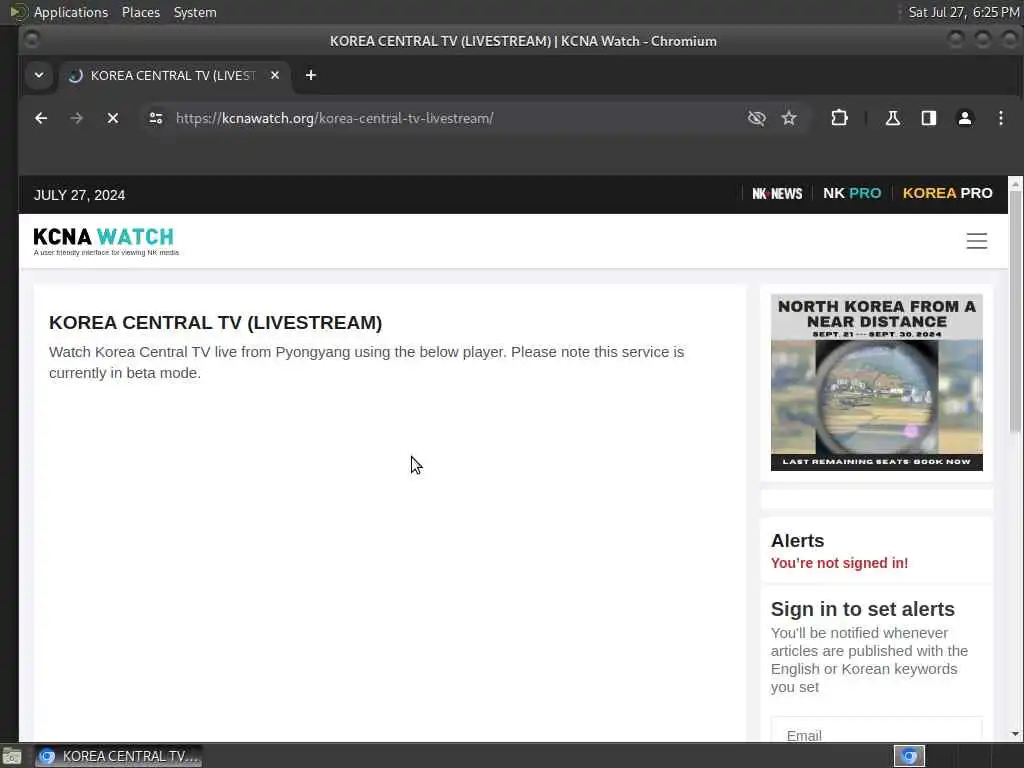1024x768 pixels.
Task: Go back to the previous page
Action: [x=41, y=118]
